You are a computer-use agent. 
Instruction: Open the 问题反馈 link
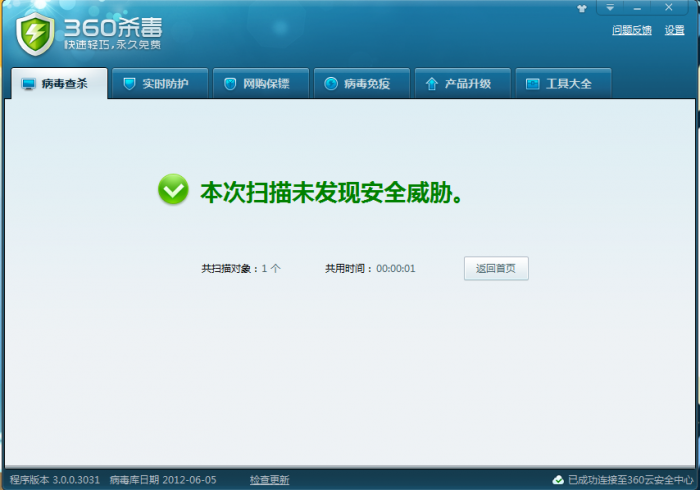pyautogui.click(x=632, y=30)
